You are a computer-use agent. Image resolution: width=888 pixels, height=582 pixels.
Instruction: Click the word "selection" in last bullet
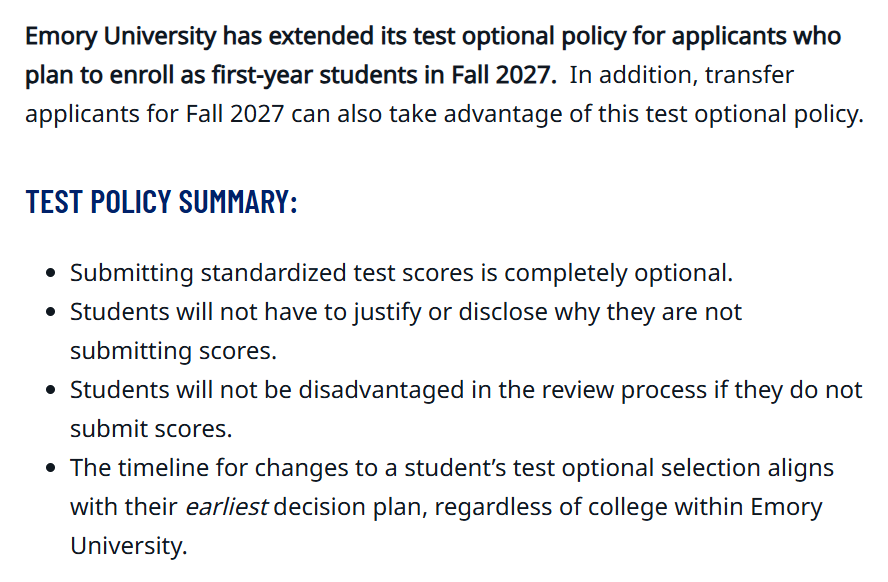709,468
